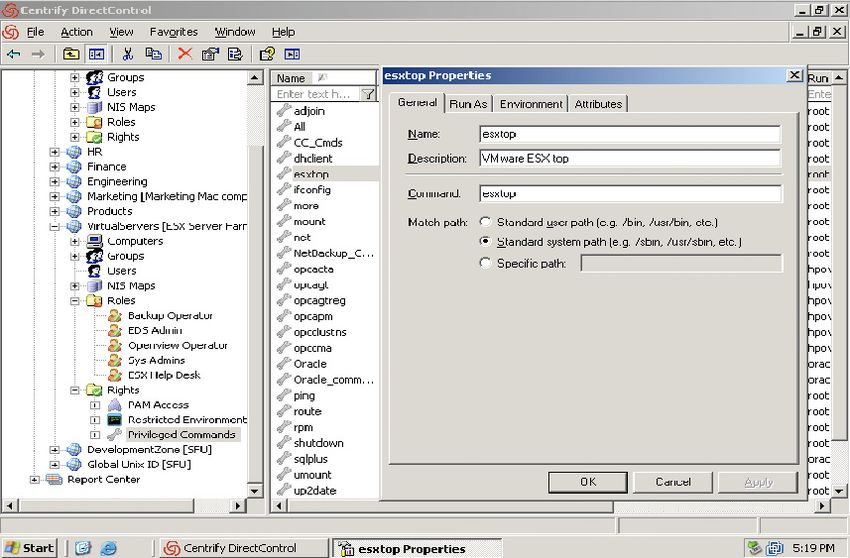Expand the HR zone node
This screenshot has height=558, width=850.
[54, 152]
